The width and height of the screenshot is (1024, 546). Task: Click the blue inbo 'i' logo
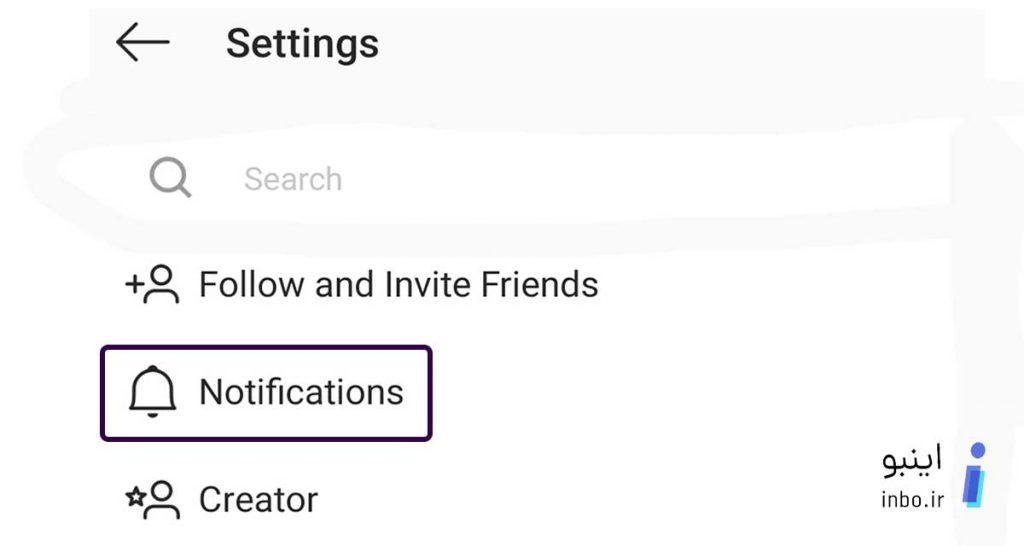(974, 475)
